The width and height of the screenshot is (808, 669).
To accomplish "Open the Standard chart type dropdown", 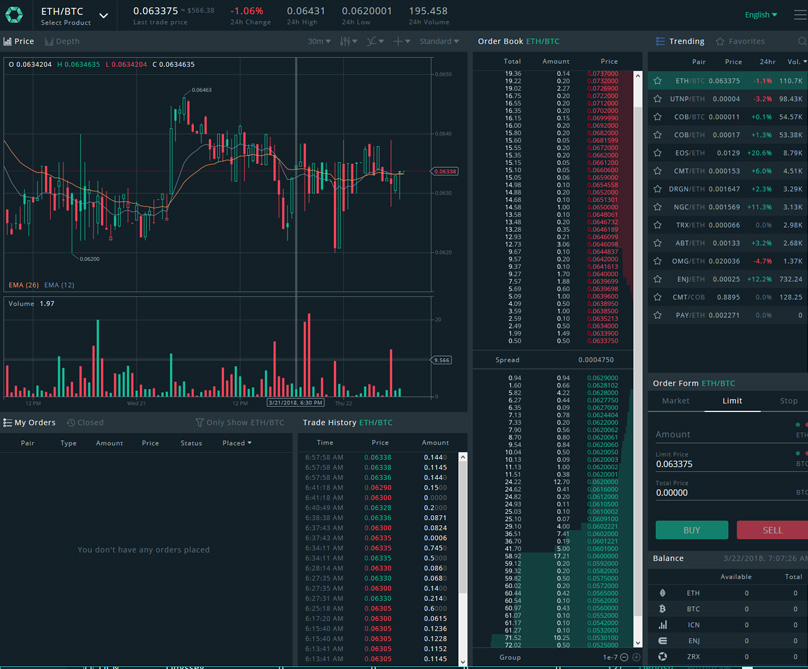I will 439,41.
